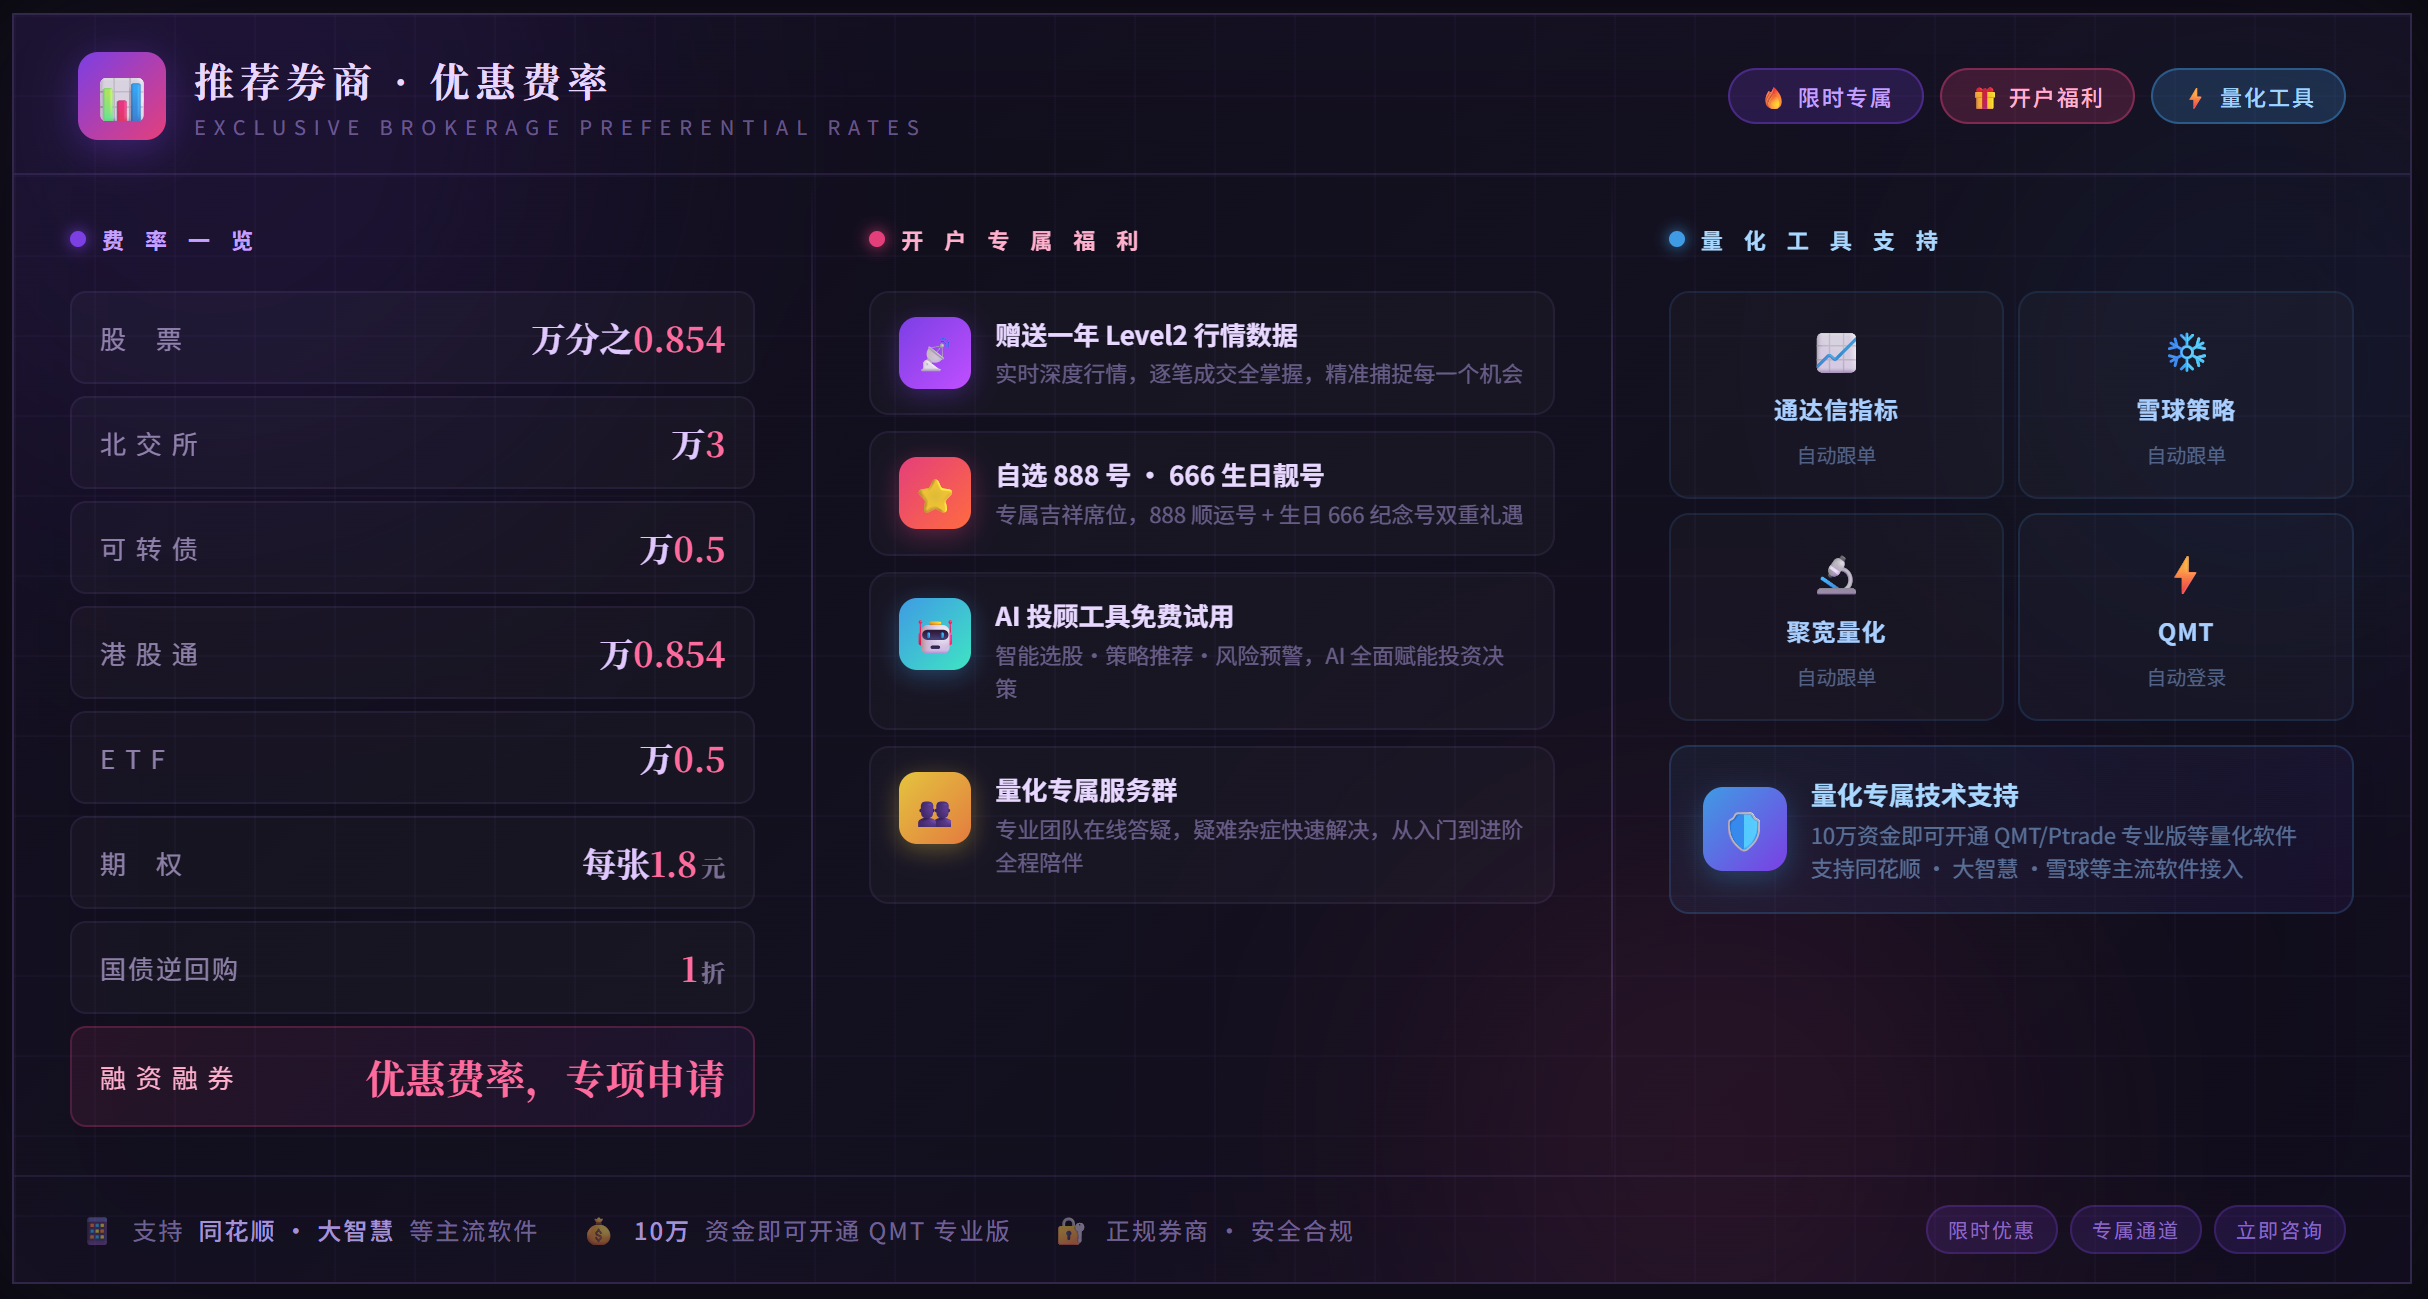Image resolution: width=2428 pixels, height=1299 pixels.
Task: Select the 自选靓号星星图标
Action: click(934, 493)
